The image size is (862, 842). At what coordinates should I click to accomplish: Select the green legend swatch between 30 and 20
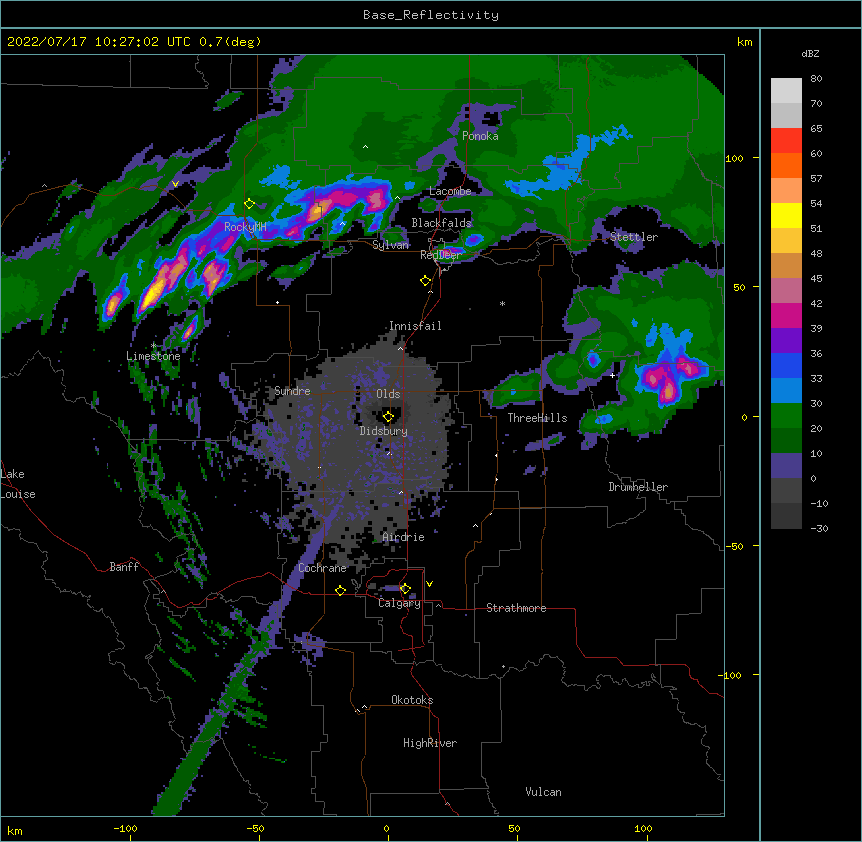[x=786, y=416]
